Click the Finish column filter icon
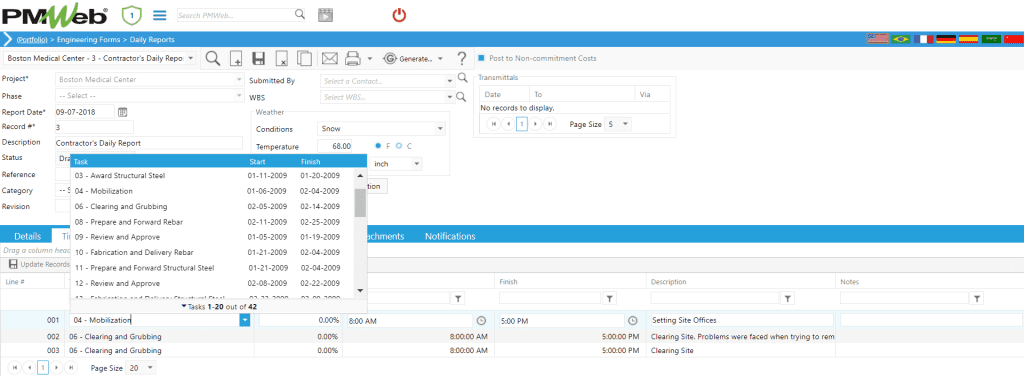 coord(609,298)
